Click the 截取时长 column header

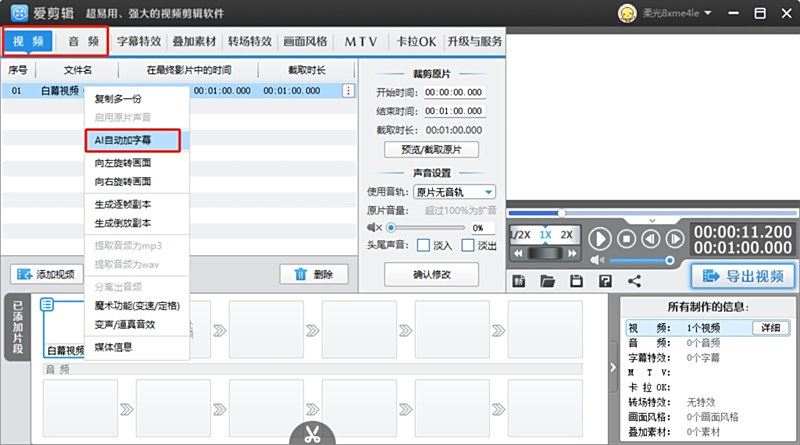click(x=307, y=70)
